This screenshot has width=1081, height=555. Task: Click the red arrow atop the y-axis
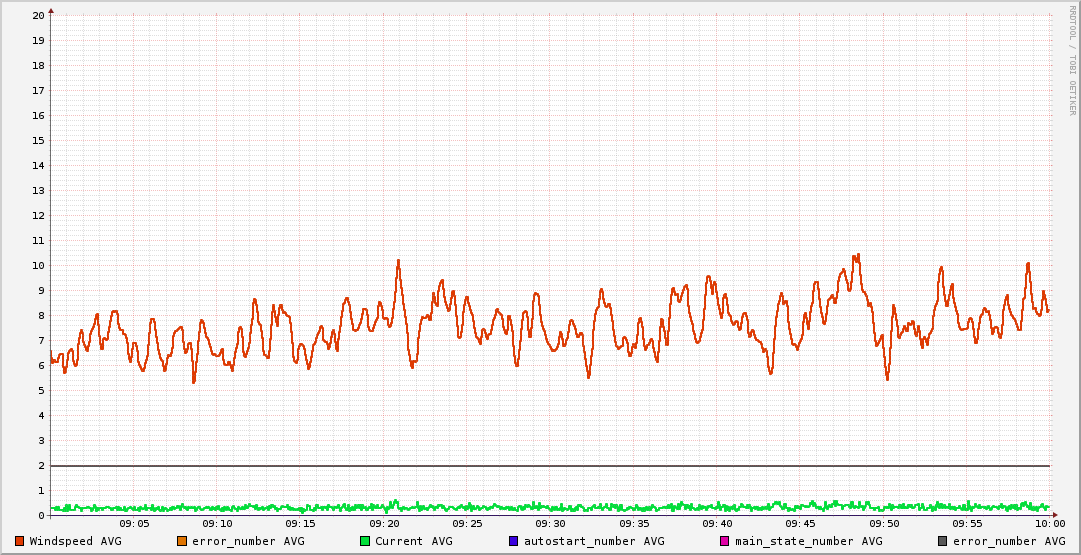pyautogui.click(x=51, y=10)
